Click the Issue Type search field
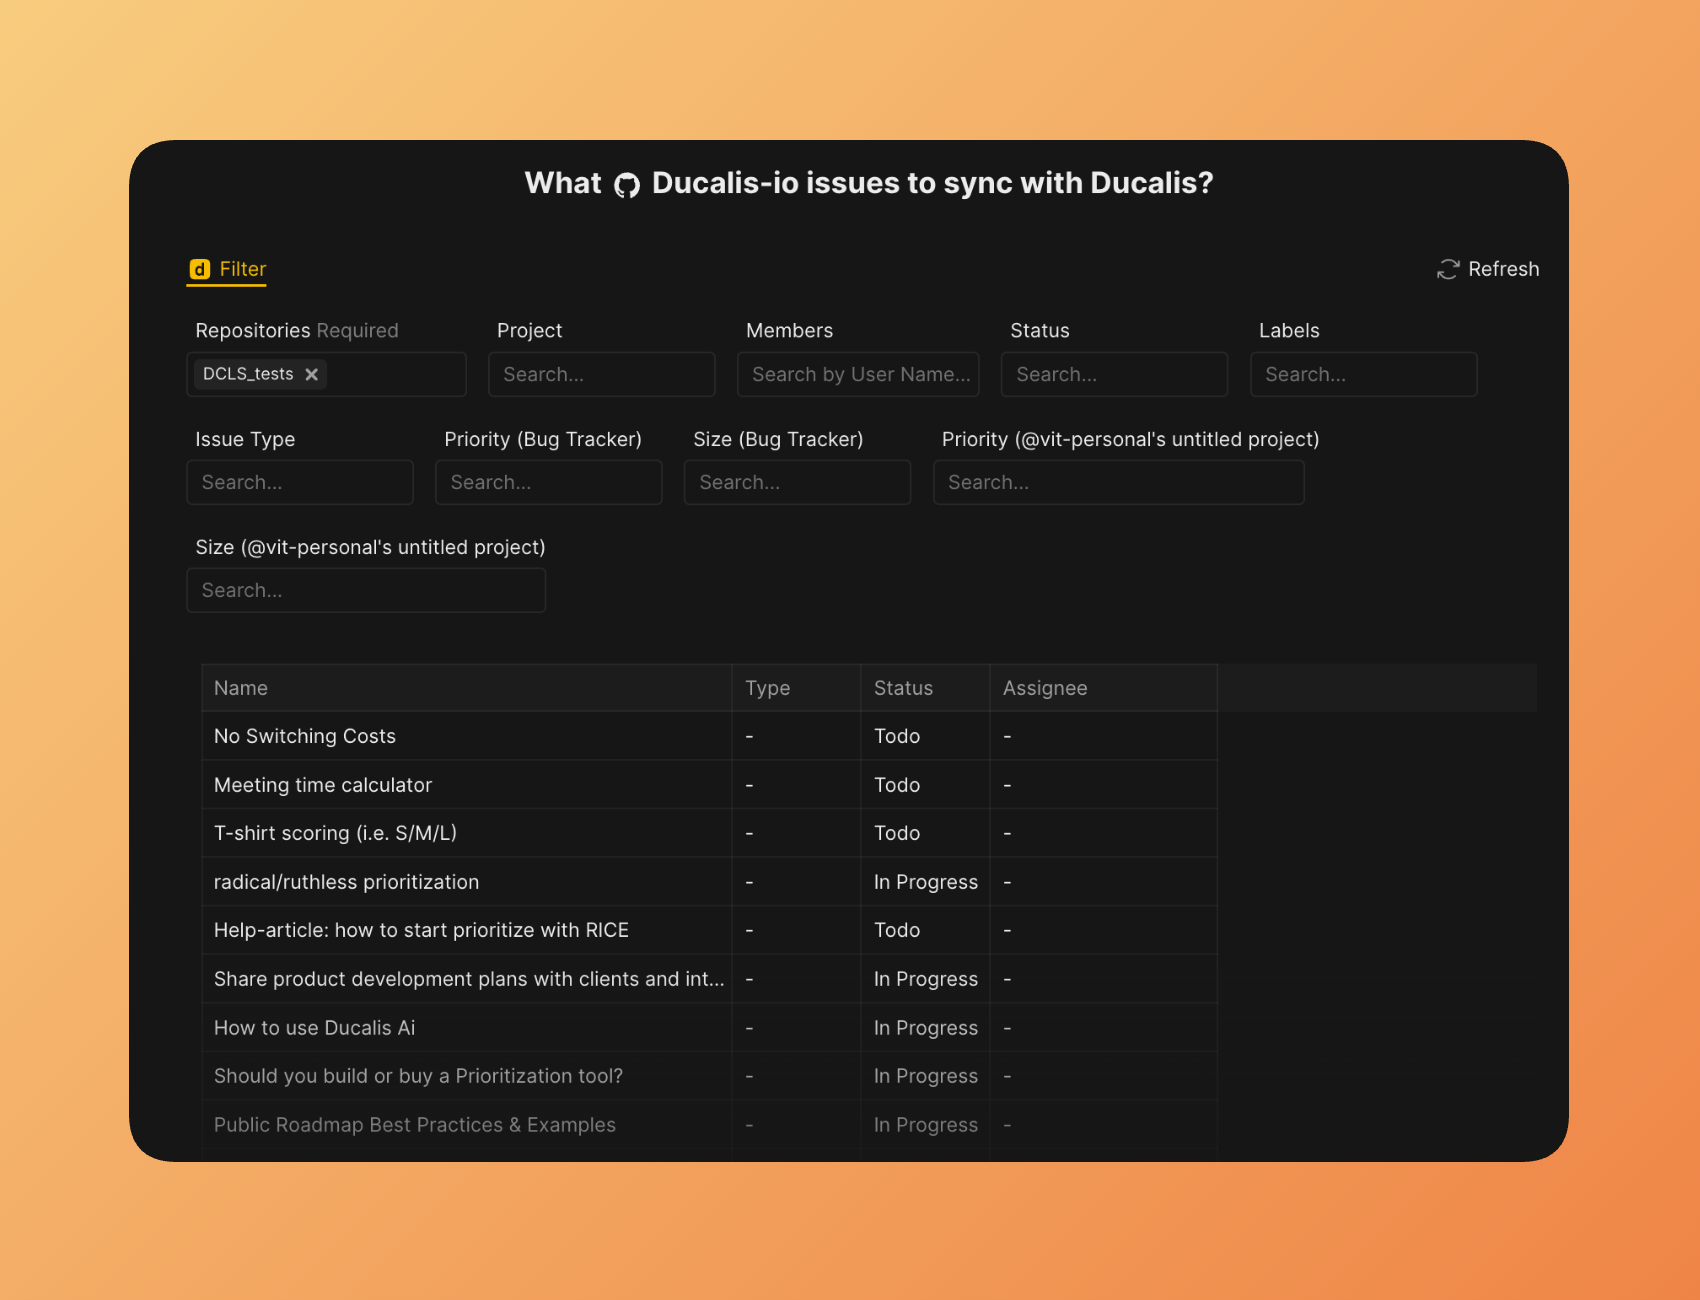This screenshot has height=1300, width=1700. pyautogui.click(x=299, y=482)
